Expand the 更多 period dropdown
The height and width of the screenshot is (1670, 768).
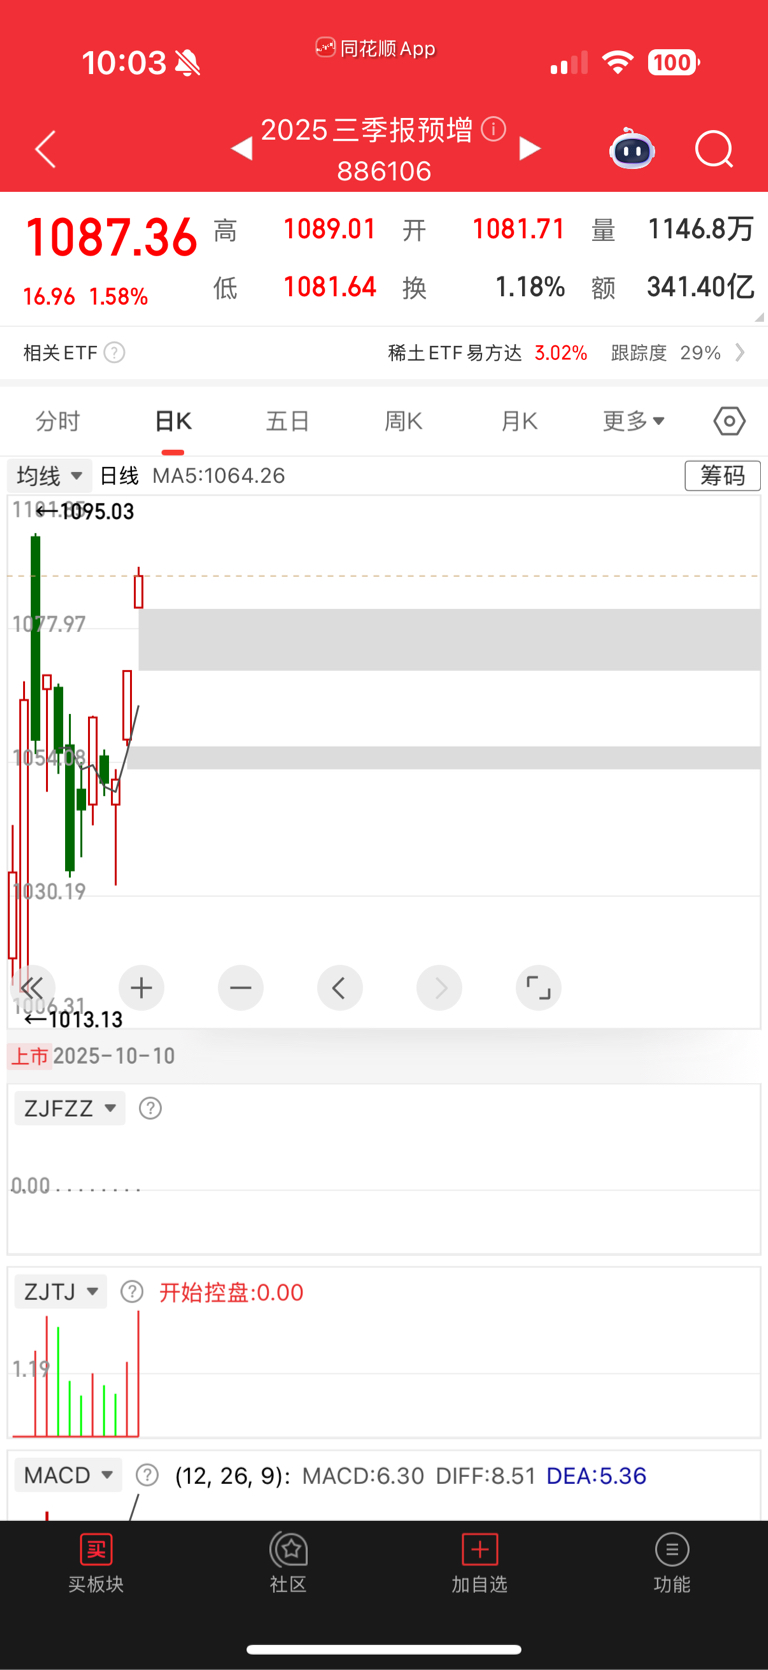pyautogui.click(x=633, y=421)
